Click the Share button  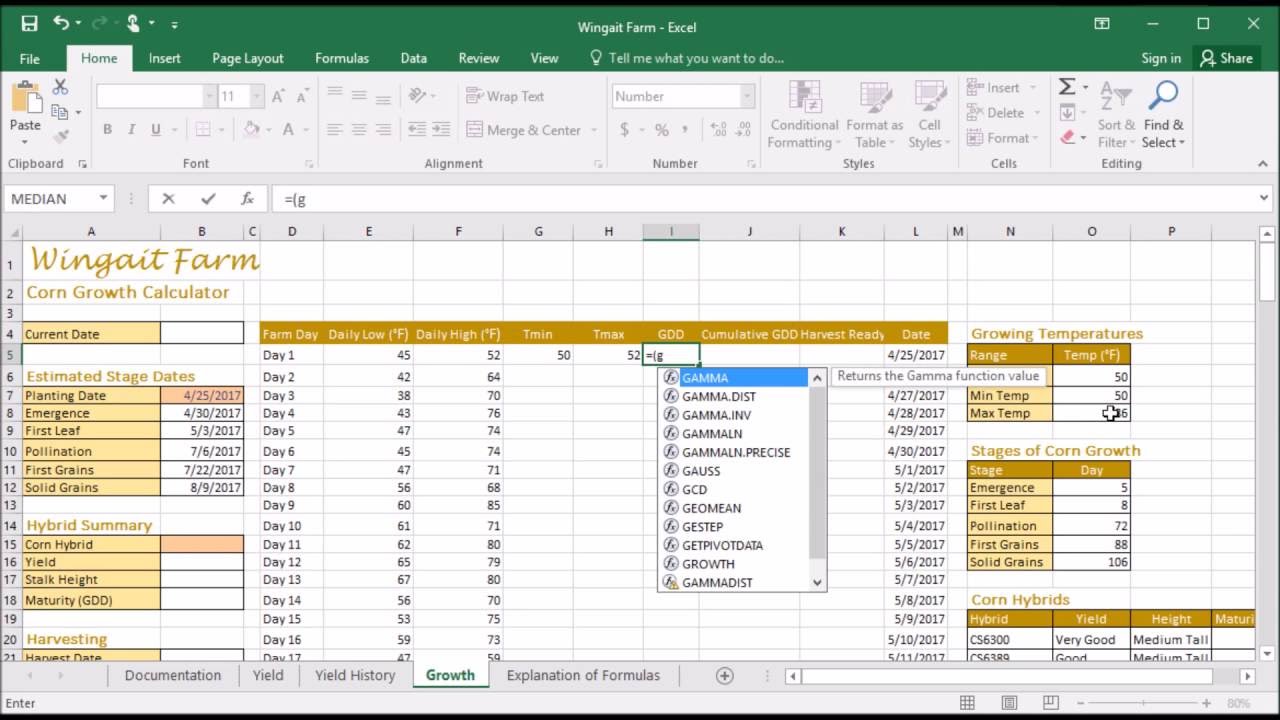coord(1227,58)
